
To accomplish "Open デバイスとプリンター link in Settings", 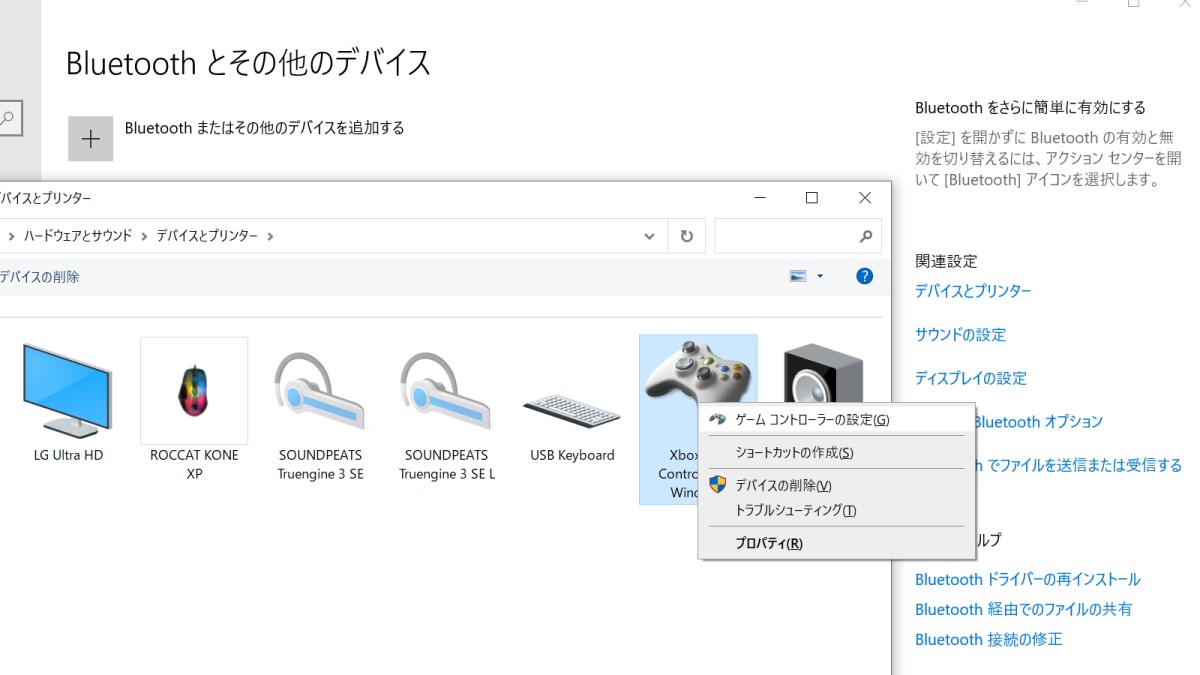I will coord(973,291).
